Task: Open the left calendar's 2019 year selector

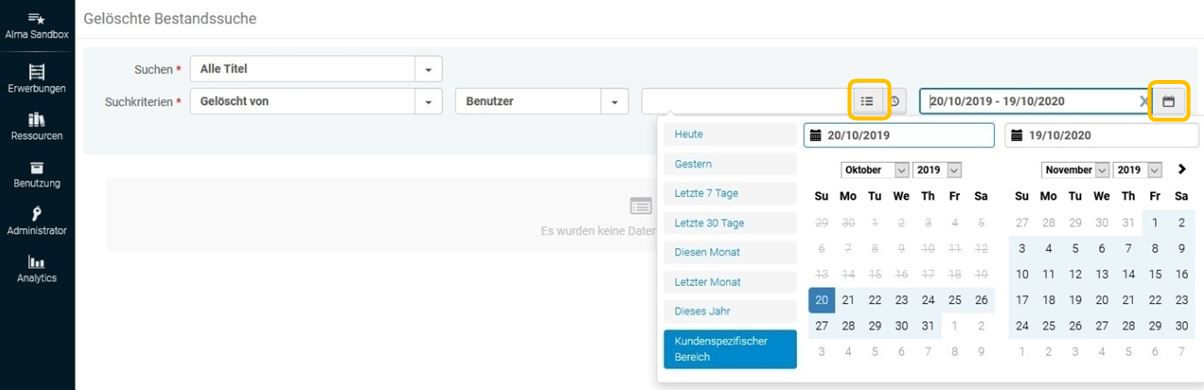Action: [x=938, y=170]
